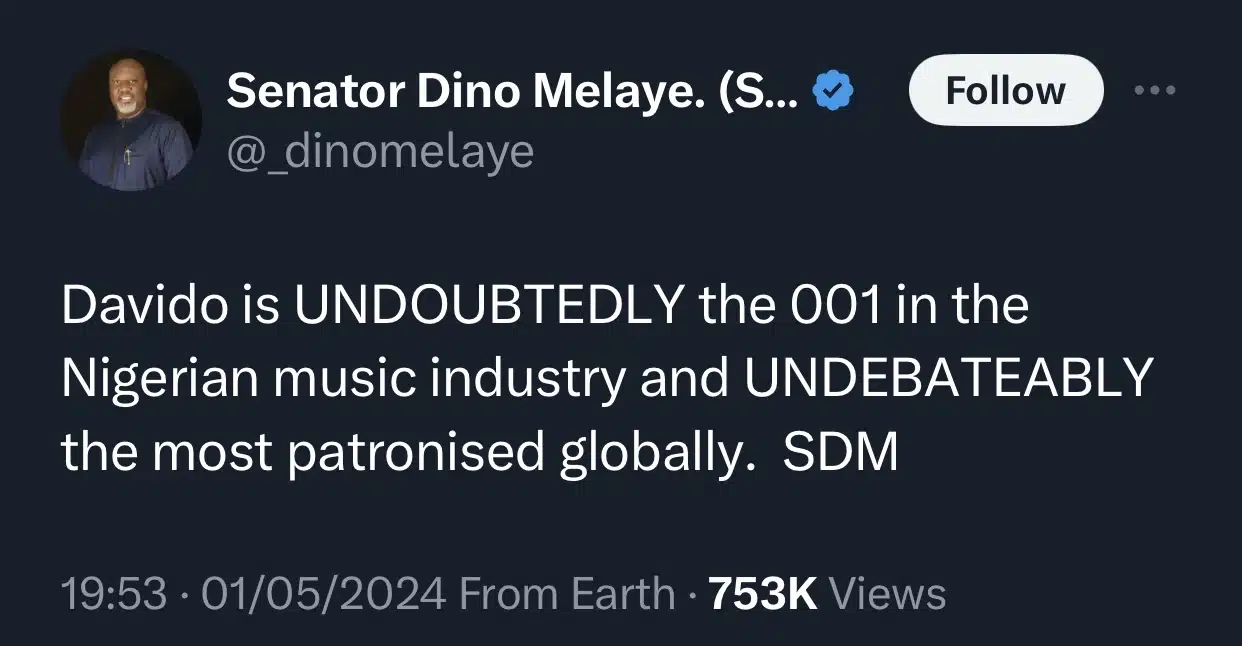This screenshot has height=646, width=1242.
Task: Click the SDM signature ending the tweet
Action: [x=841, y=451]
